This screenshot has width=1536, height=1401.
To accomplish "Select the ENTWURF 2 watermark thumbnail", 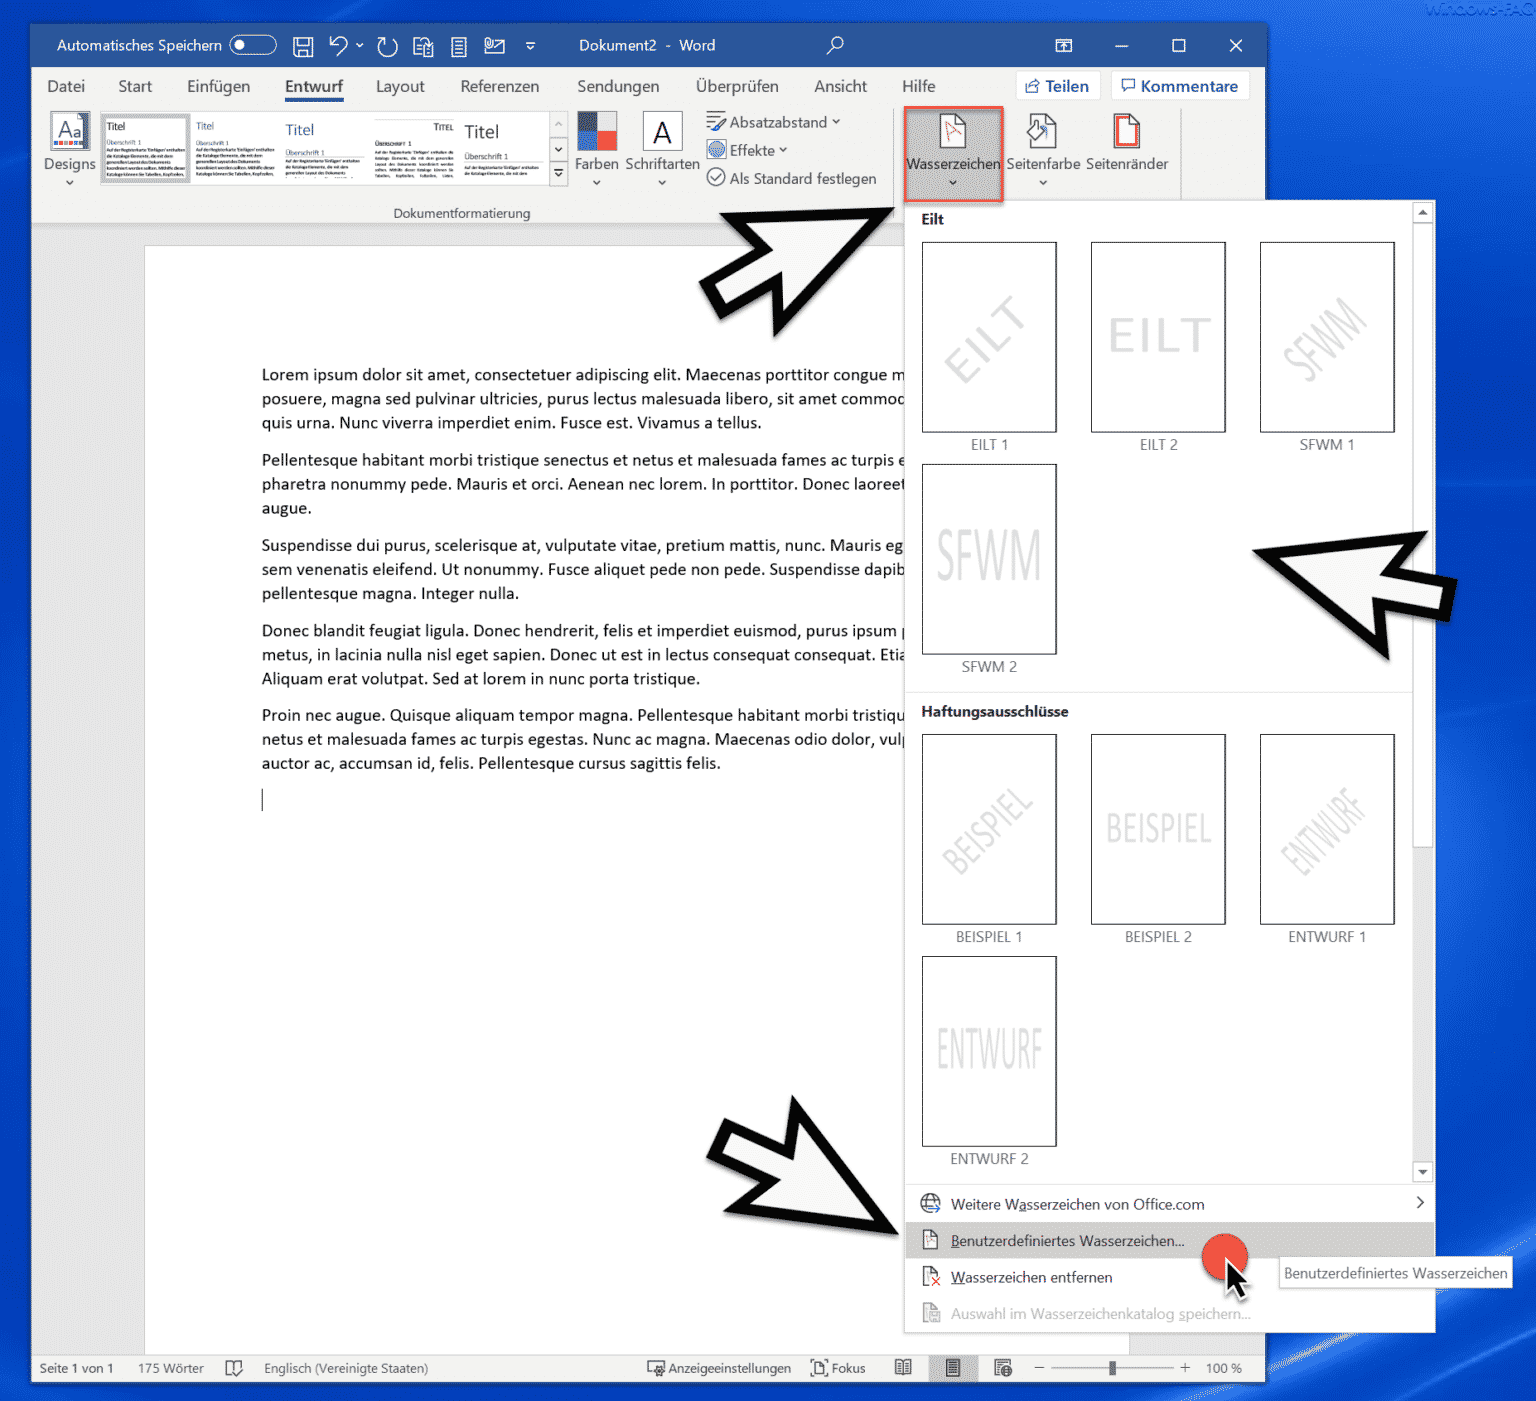I will click(988, 1051).
